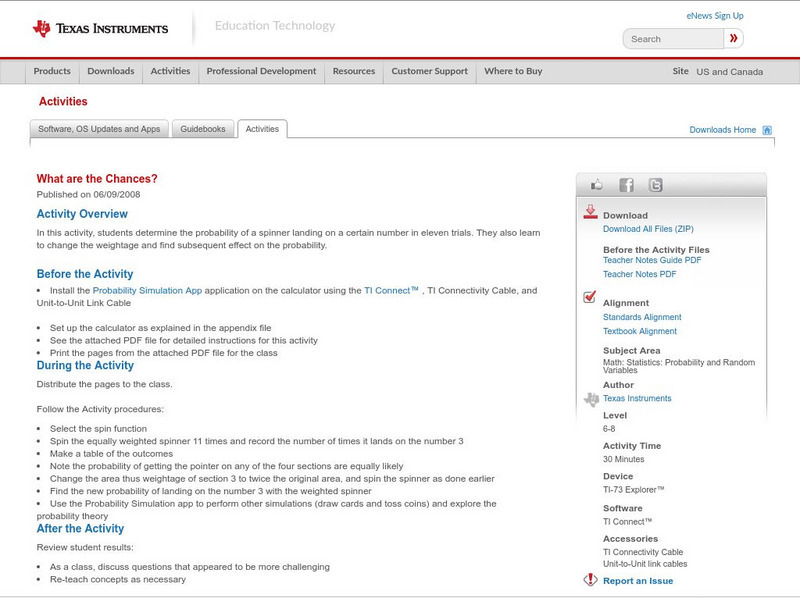800x598 pixels.
Task: Click the '6-8' level value
Action: point(609,429)
